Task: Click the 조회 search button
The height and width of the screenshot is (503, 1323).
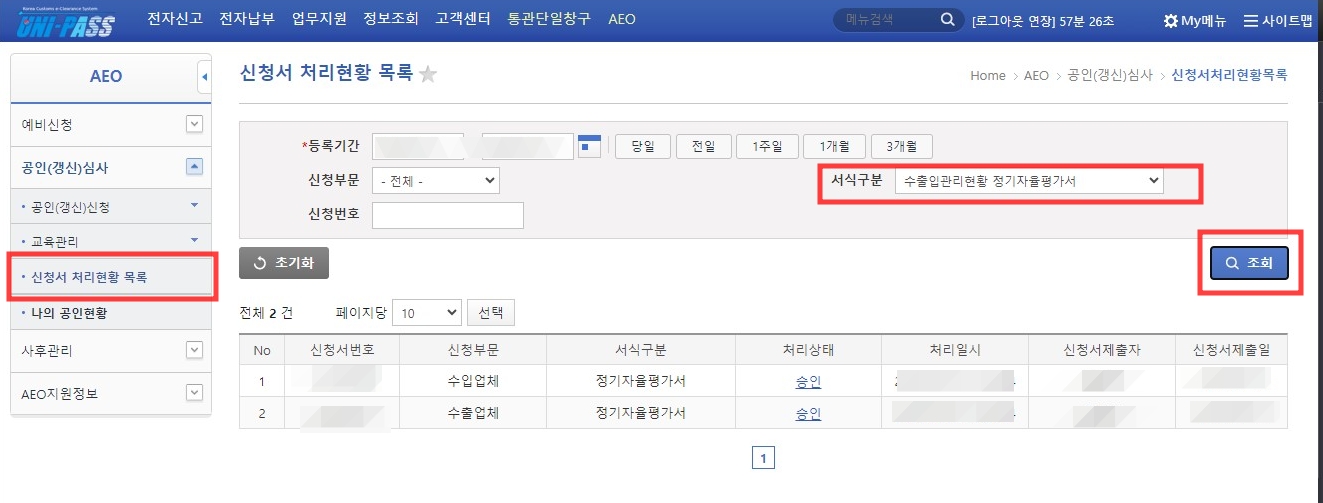Action: (1249, 263)
